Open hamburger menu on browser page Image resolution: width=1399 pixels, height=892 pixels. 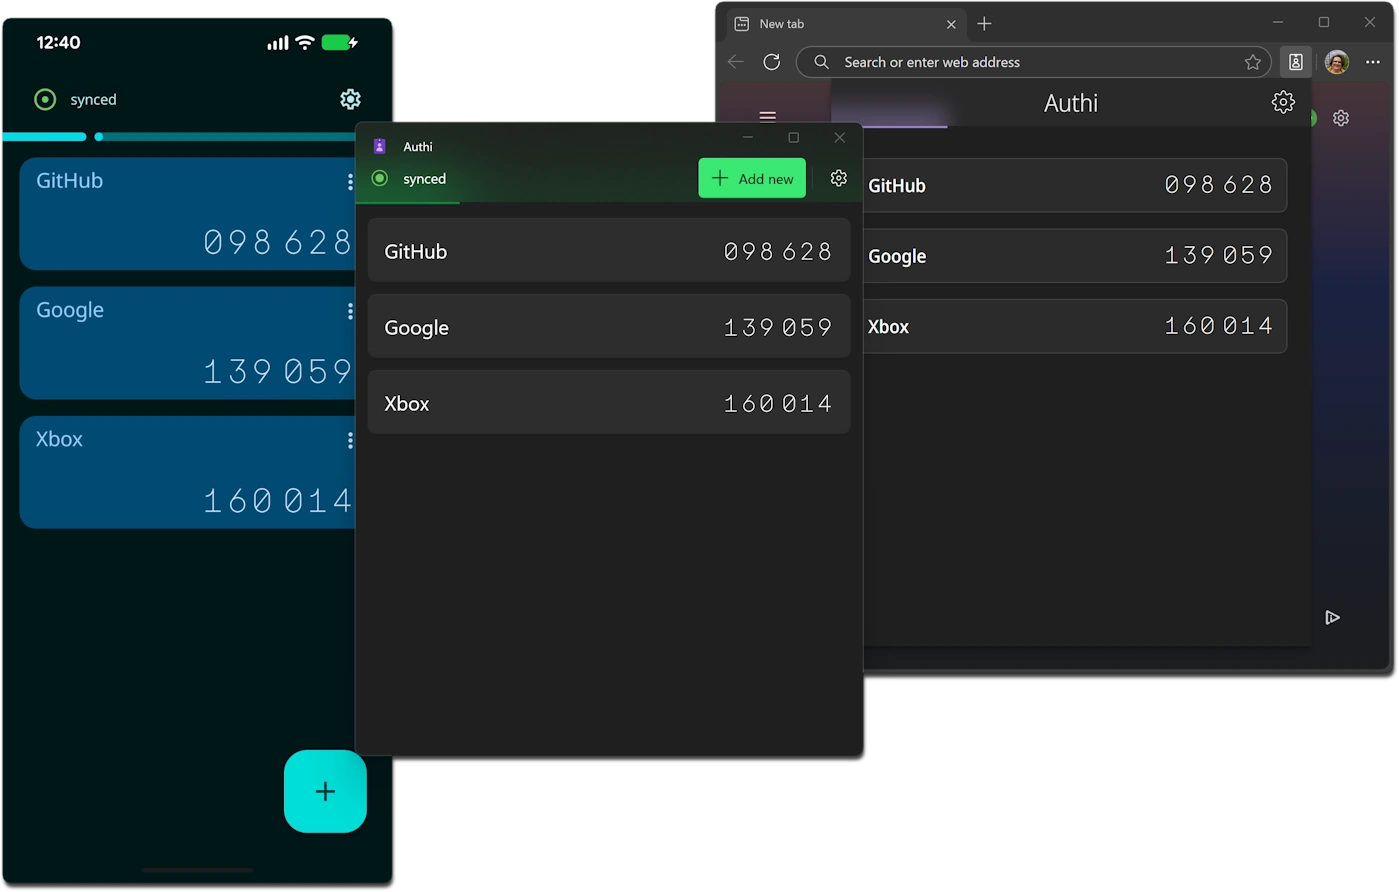click(768, 117)
